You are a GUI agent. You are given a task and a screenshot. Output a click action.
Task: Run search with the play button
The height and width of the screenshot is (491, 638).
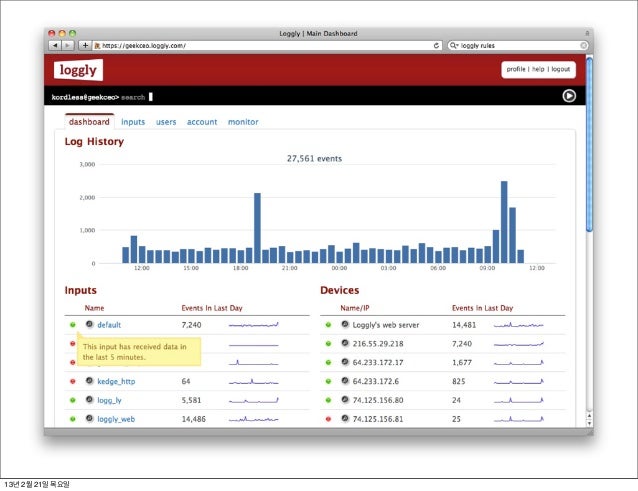point(569,96)
